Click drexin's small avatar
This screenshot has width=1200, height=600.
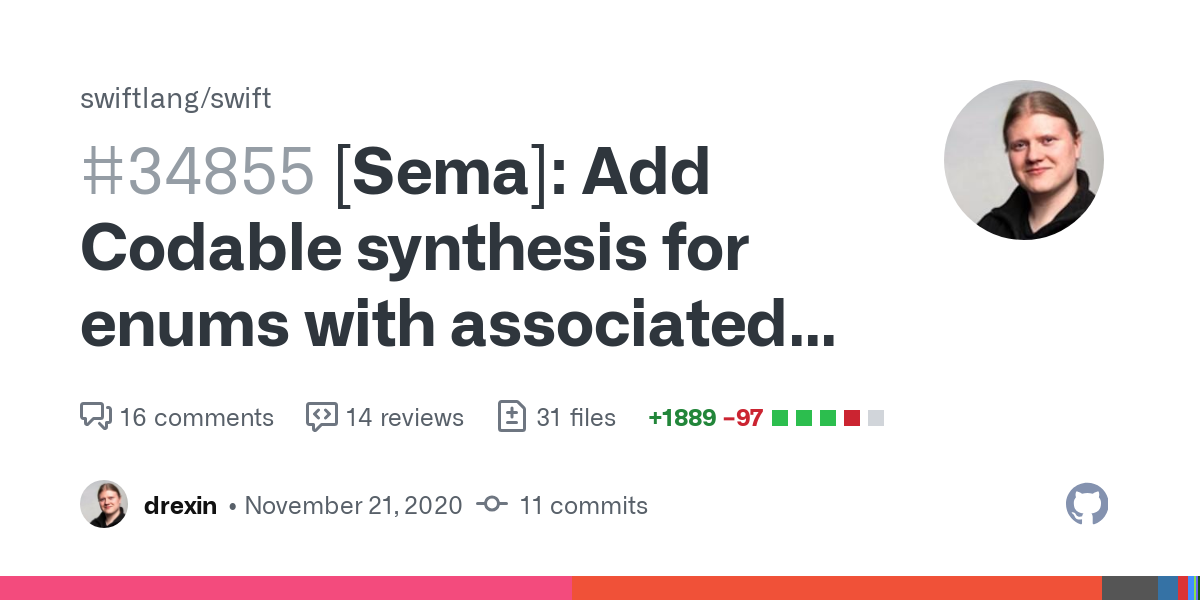tap(104, 504)
